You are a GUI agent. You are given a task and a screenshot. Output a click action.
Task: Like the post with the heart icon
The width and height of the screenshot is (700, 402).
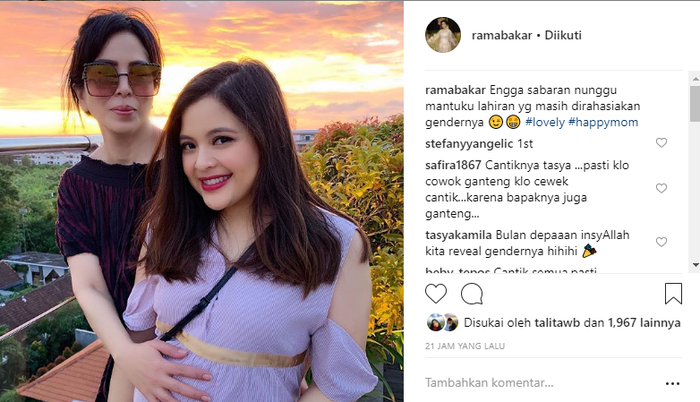(436, 294)
